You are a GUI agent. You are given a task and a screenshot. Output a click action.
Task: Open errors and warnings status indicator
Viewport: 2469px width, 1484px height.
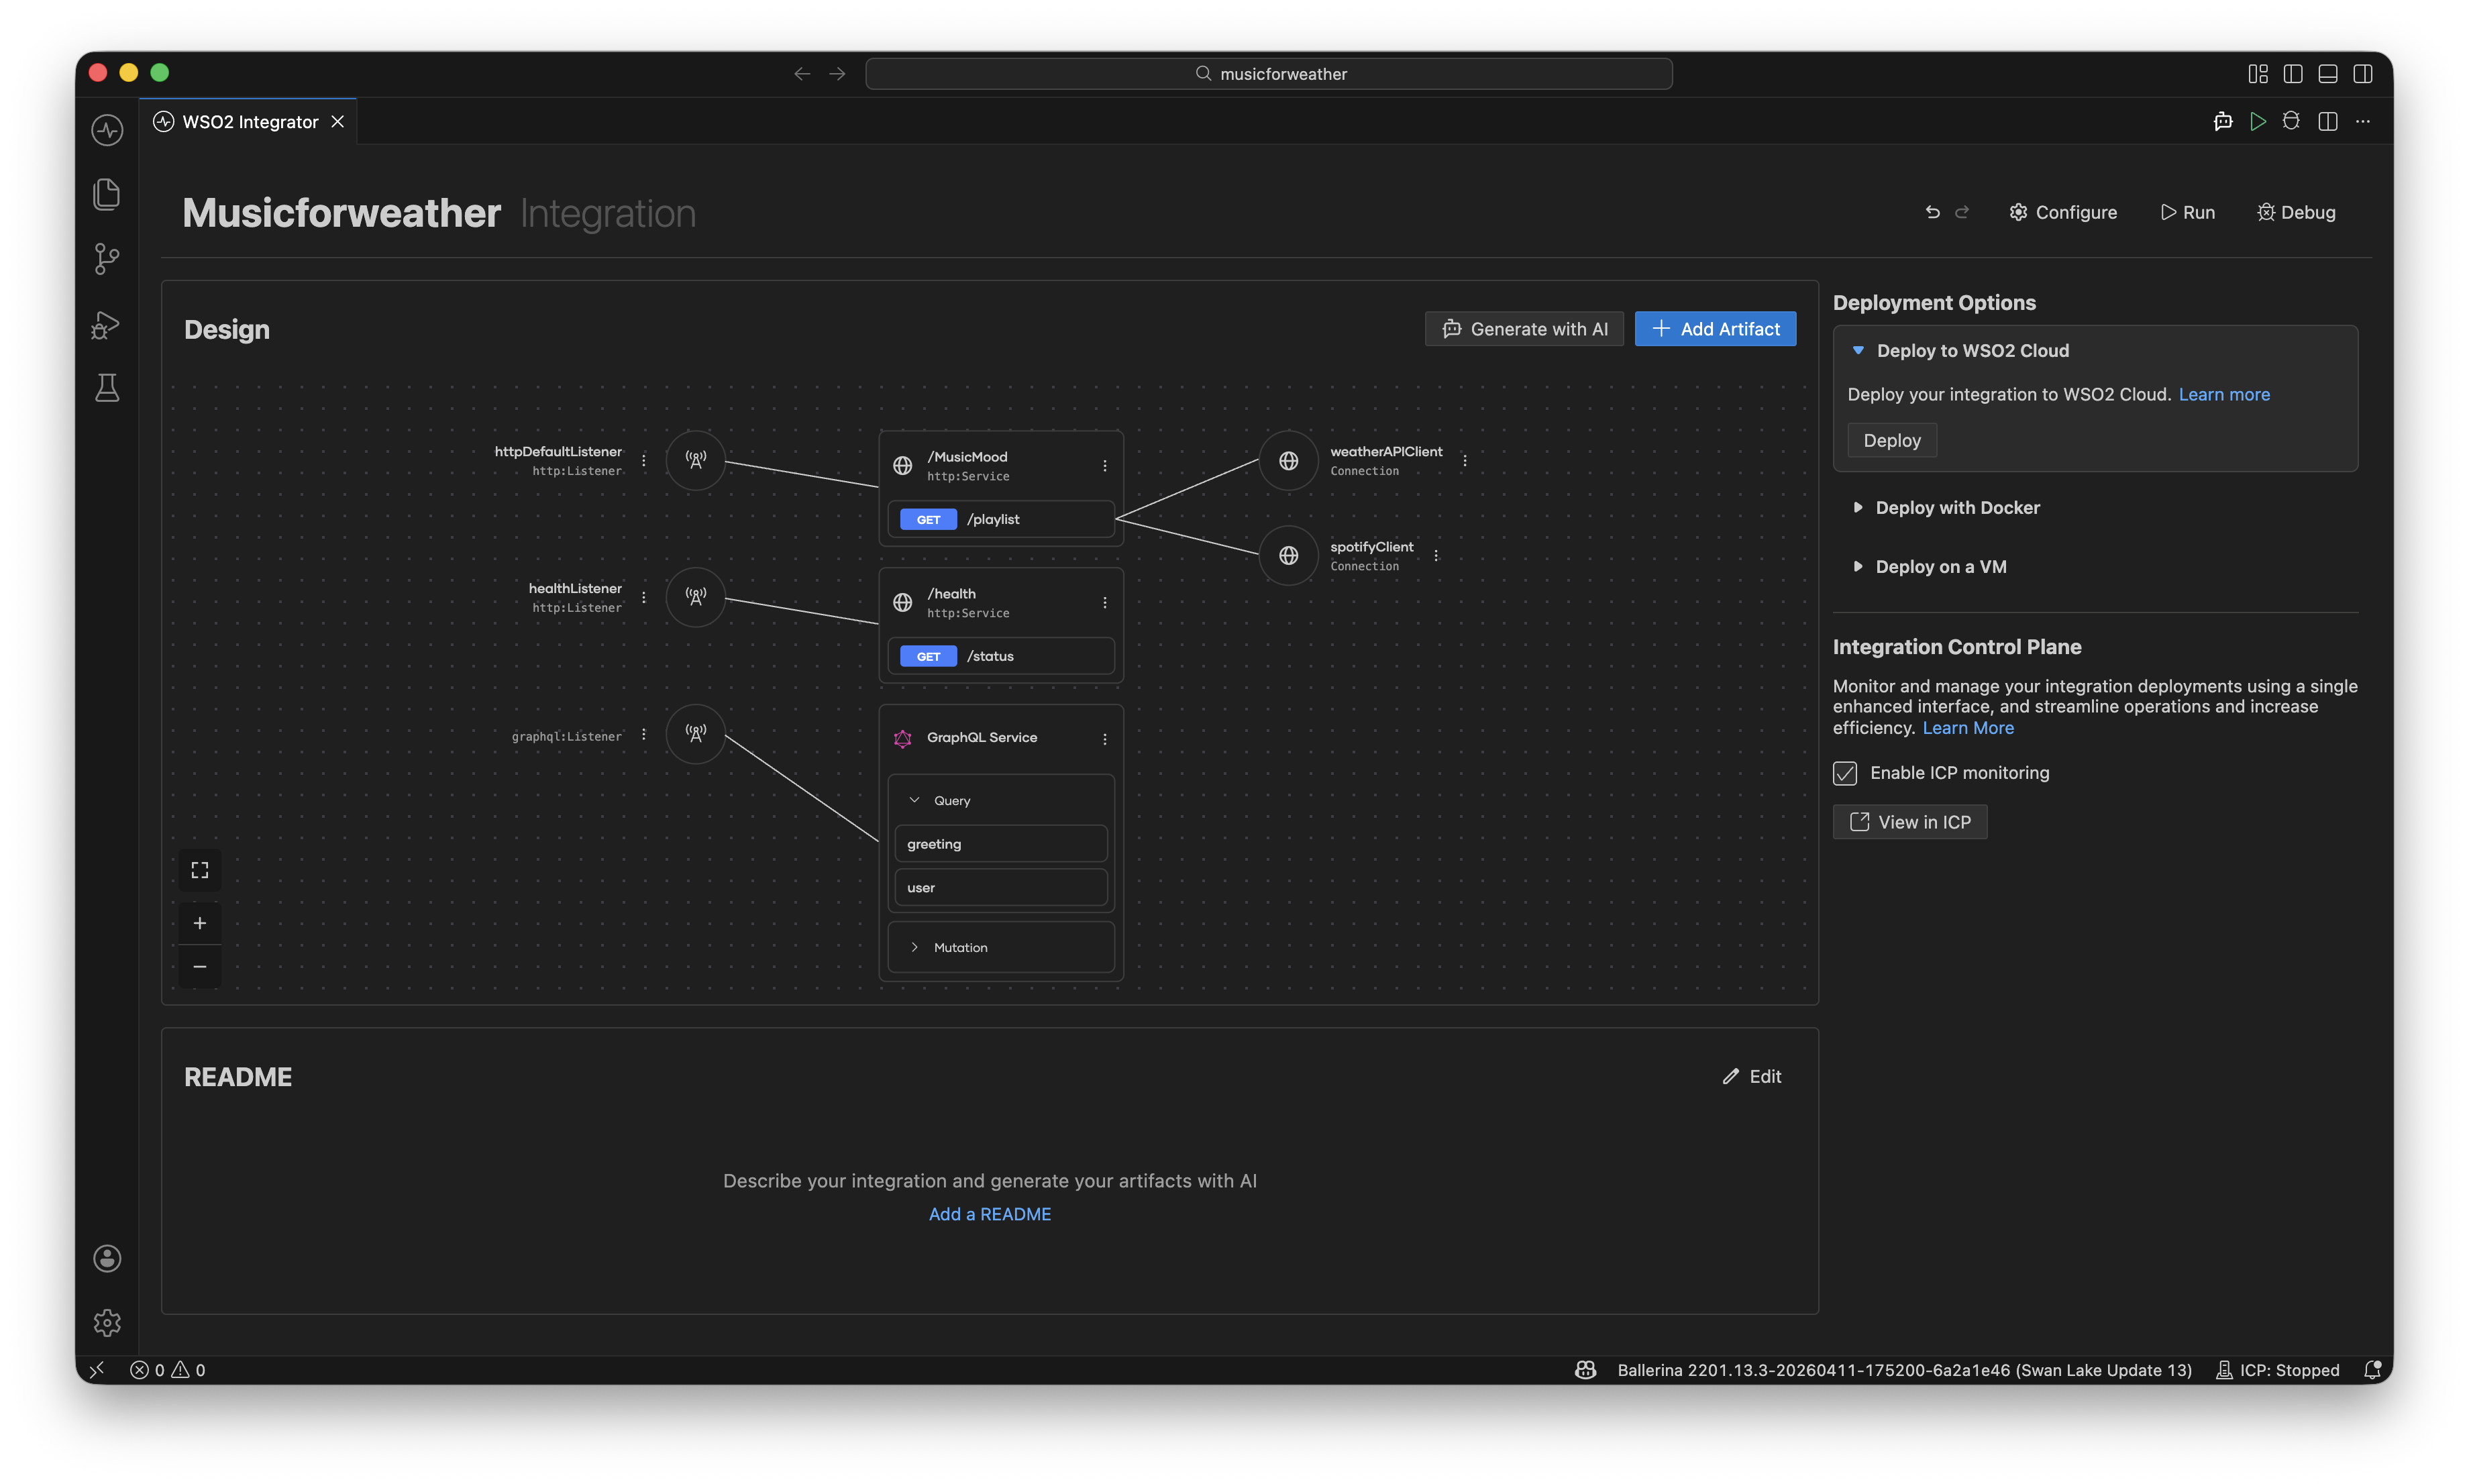tap(167, 1370)
